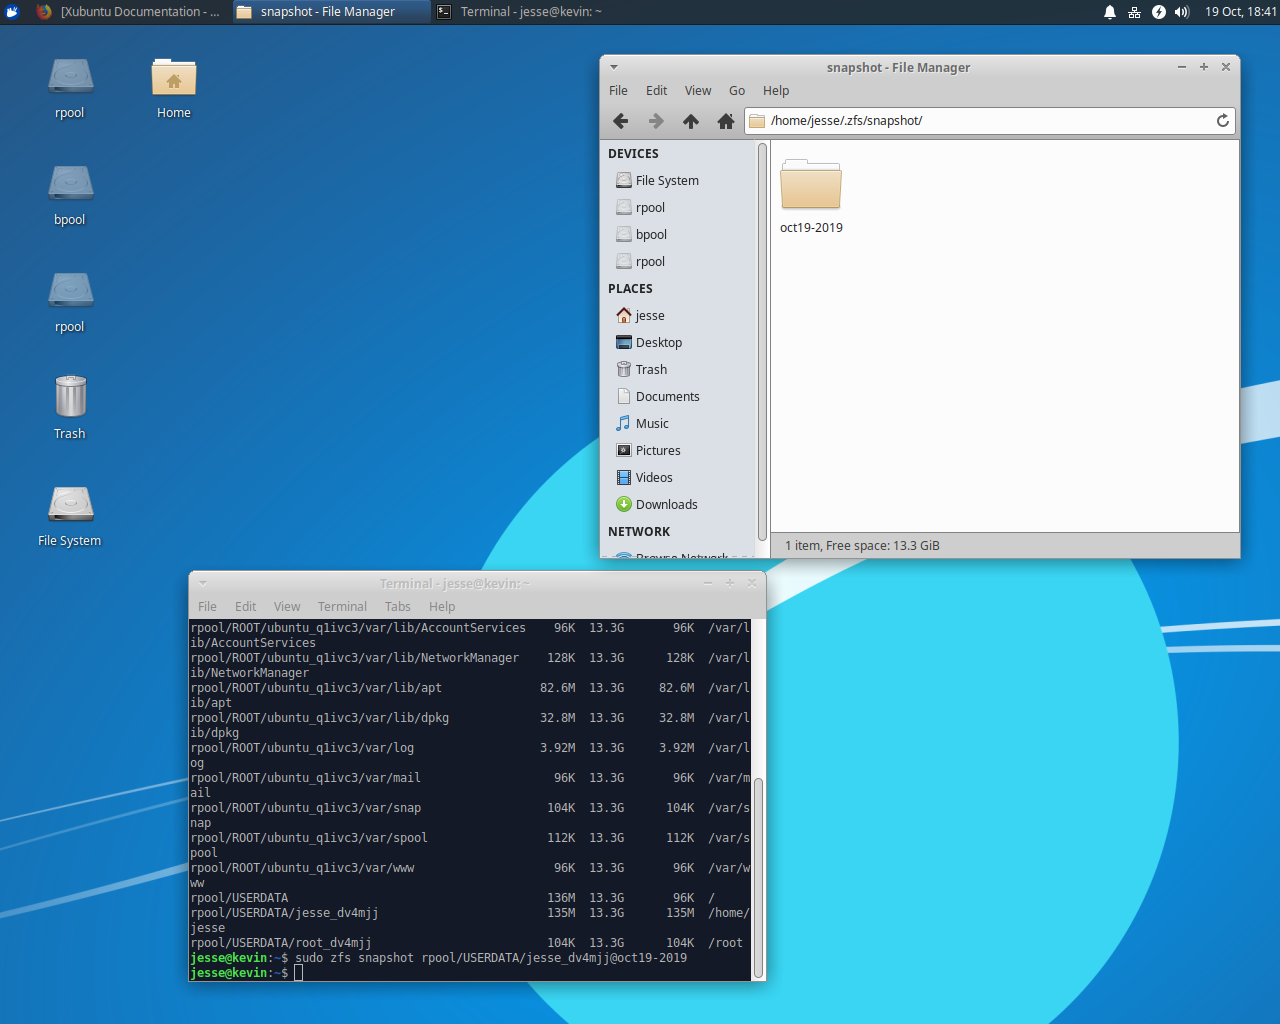Open Downloads in Places sidebar
Viewport: 1280px width, 1024px height.
point(657,505)
